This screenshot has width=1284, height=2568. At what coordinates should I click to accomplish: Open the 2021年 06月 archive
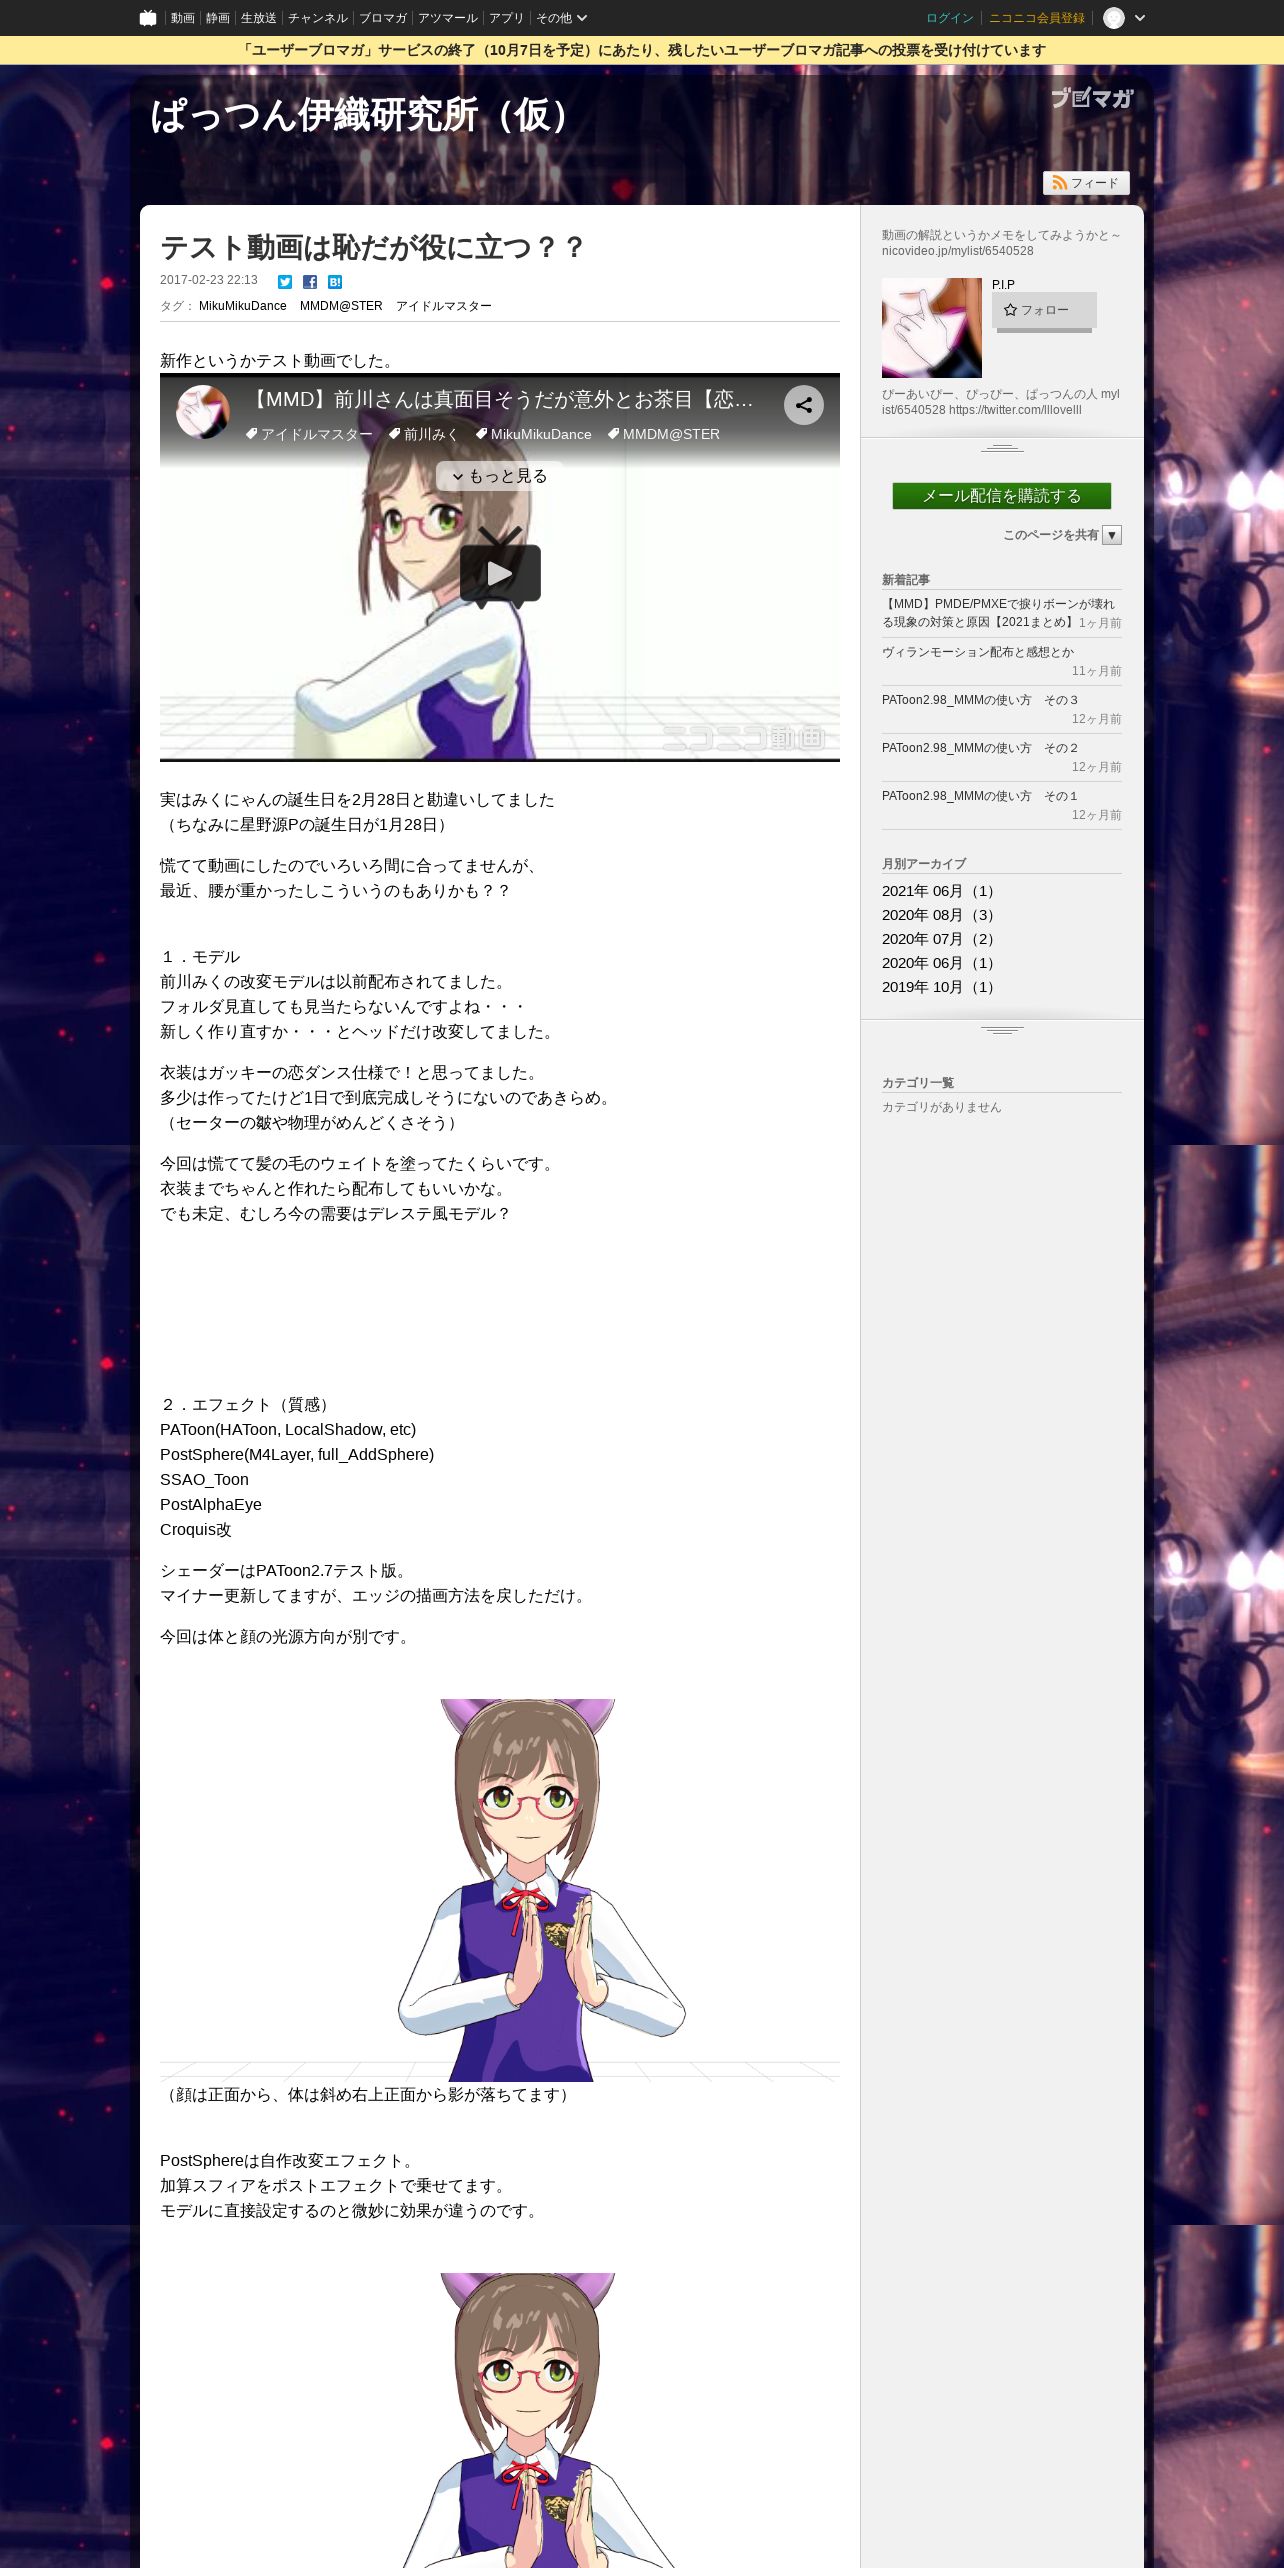pos(940,891)
